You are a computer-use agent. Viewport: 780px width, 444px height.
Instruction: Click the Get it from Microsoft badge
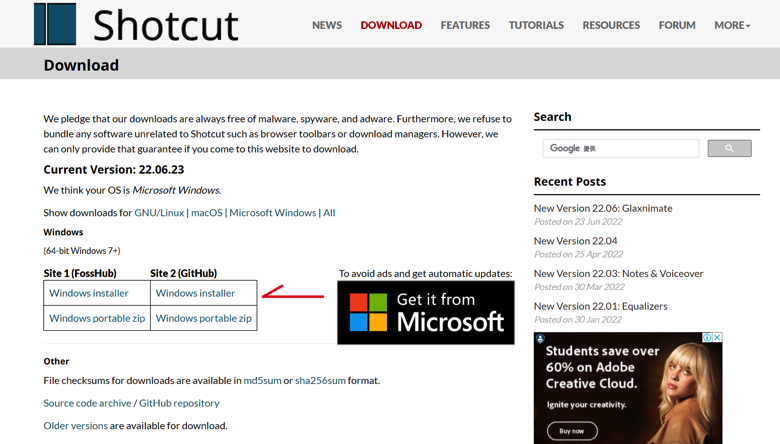426,313
